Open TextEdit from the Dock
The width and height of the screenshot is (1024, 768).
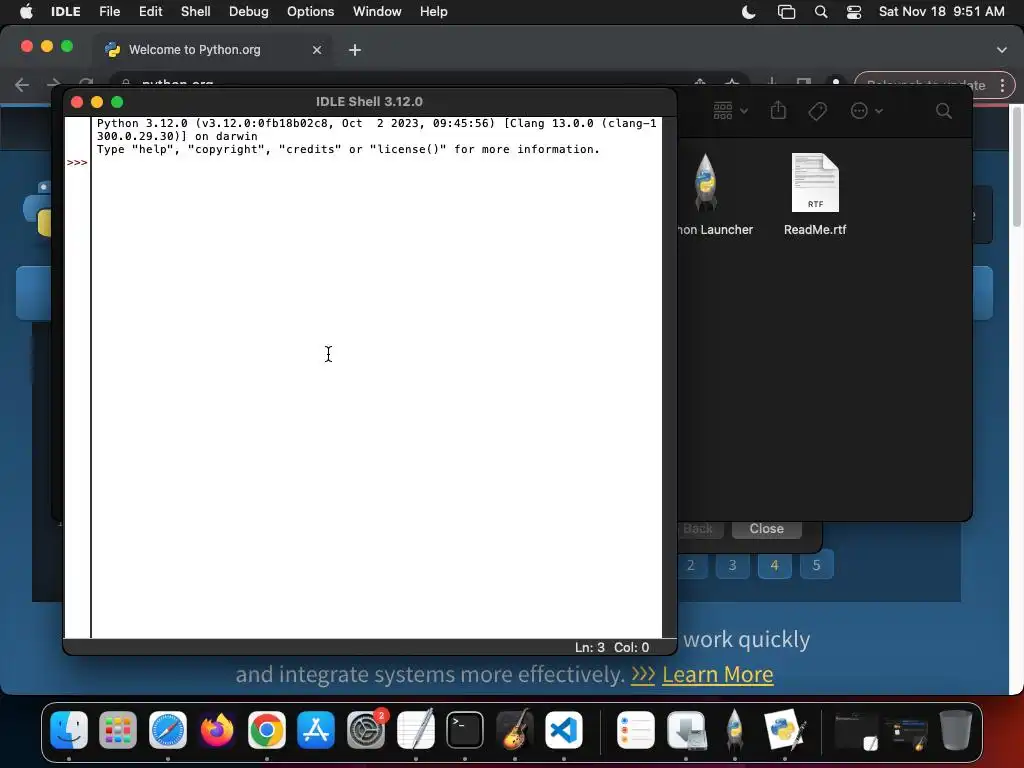tap(415, 729)
